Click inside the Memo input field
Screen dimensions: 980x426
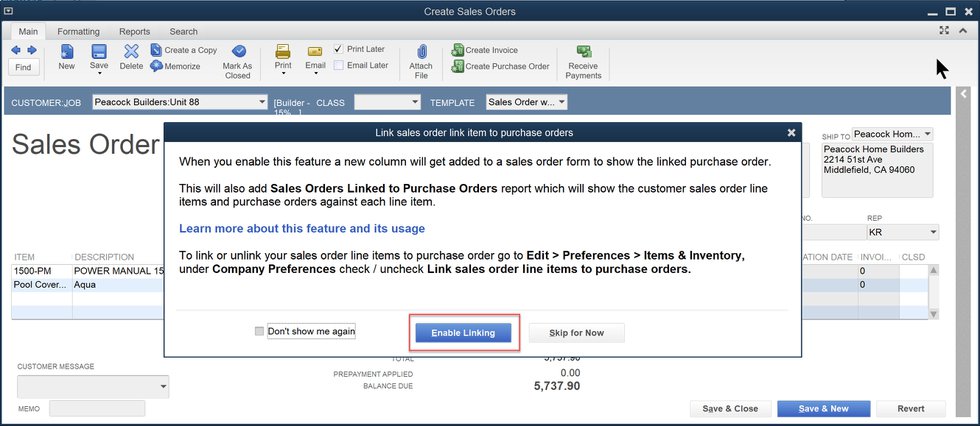click(x=97, y=408)
